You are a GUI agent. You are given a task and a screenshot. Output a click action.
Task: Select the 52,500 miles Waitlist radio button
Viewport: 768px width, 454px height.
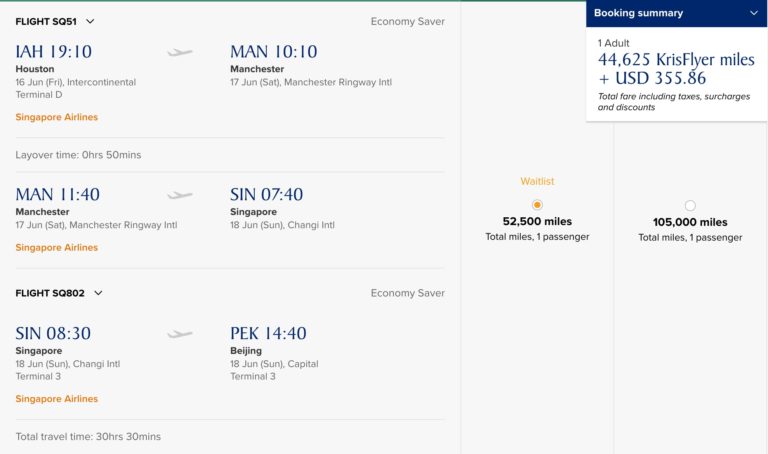point(537,205)
